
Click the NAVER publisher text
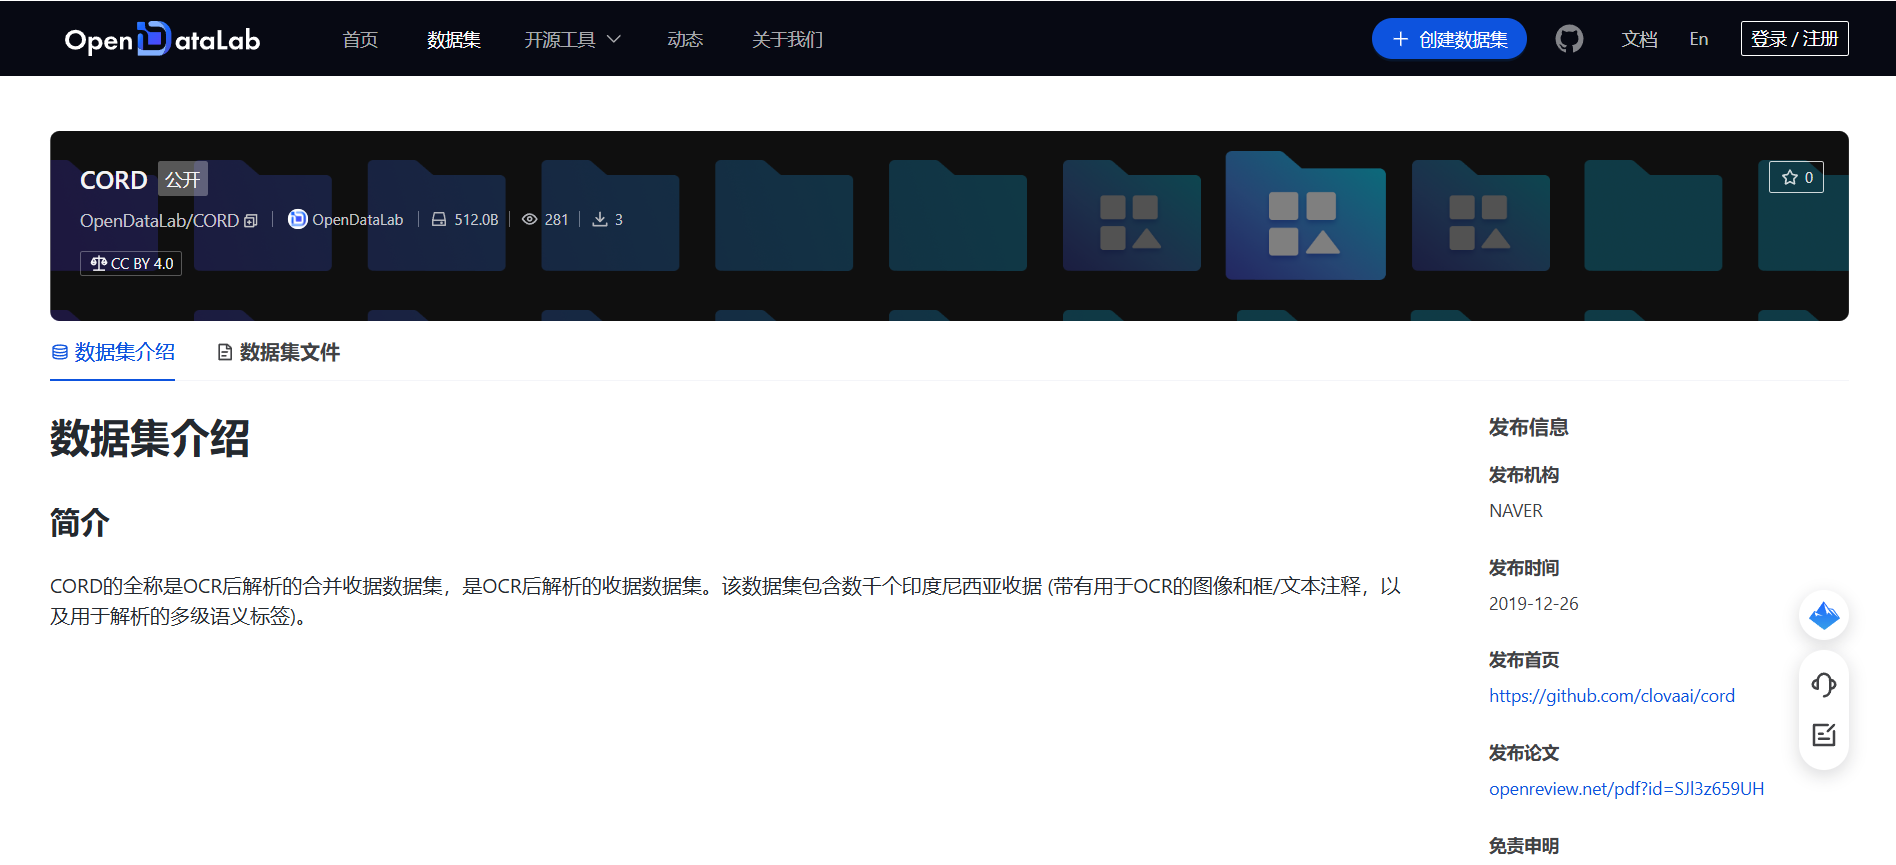(1515, 511)
